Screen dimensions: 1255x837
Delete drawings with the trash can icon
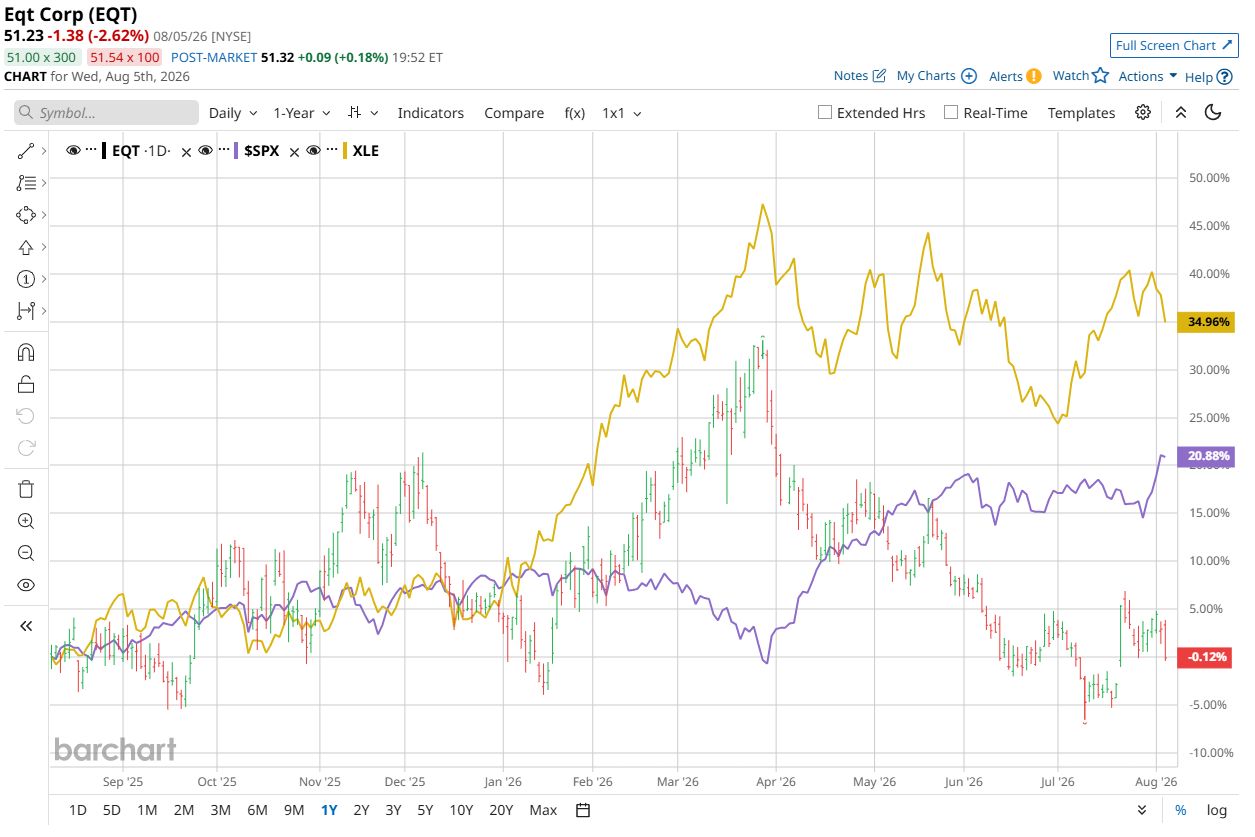[x=26, y=489]
